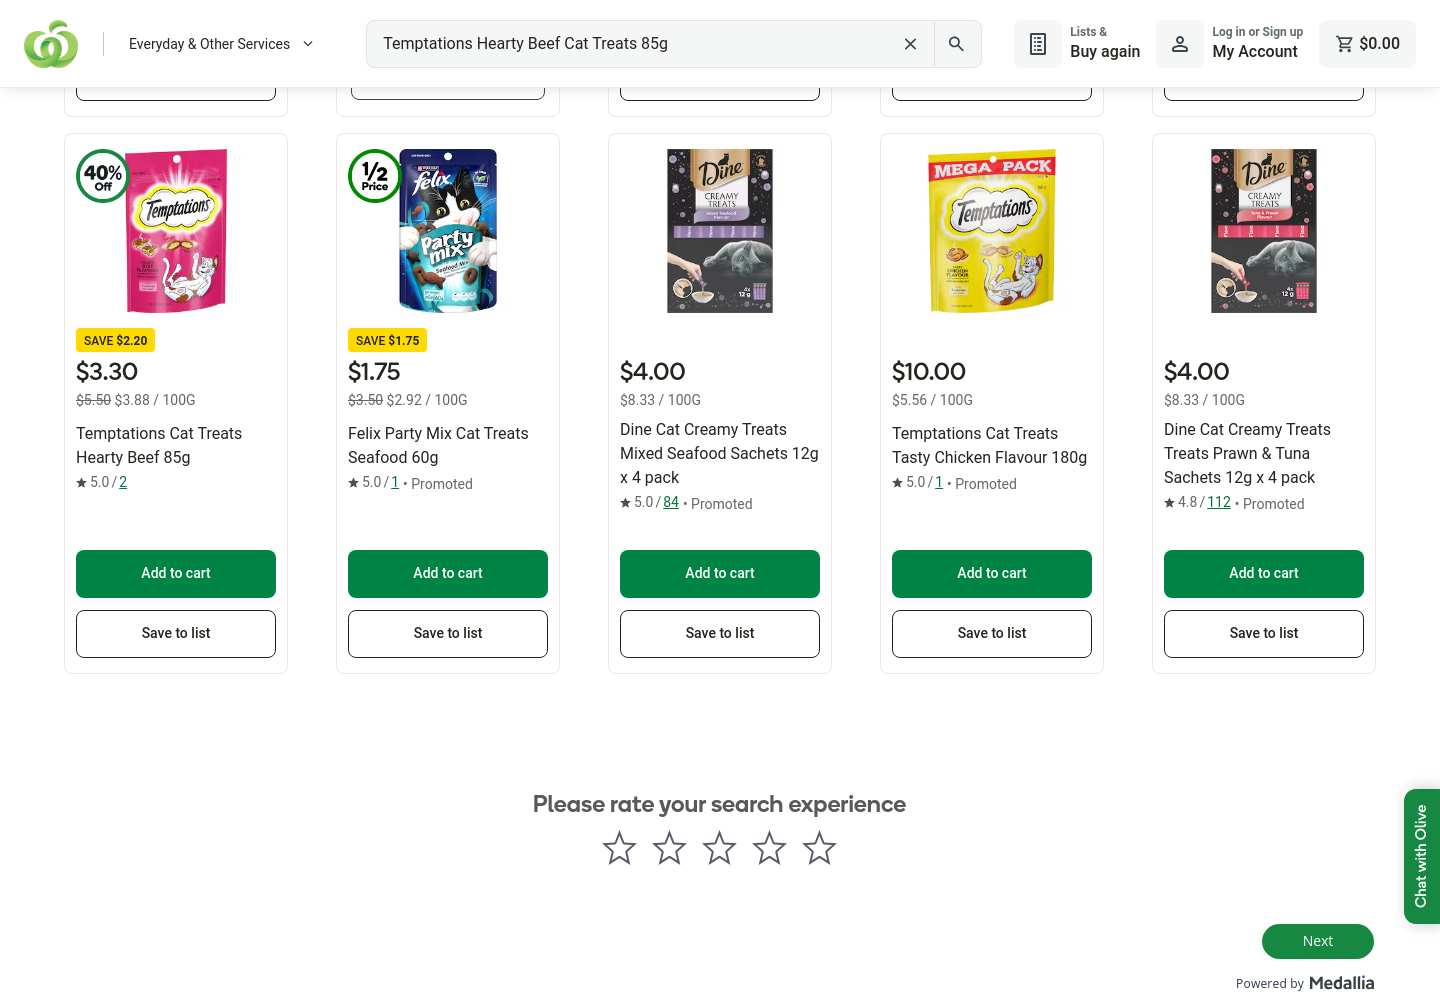Click the Woolworths logo icon
Image resolution: width=1440 pixels, height=1000 pixels.
(51, 44)
